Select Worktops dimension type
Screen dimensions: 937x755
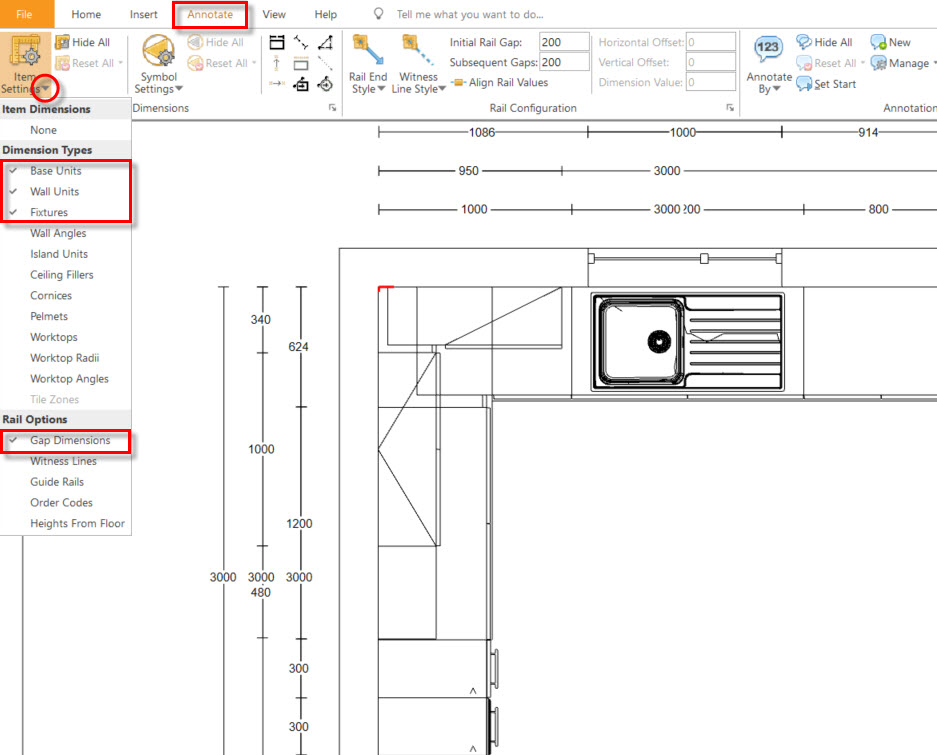click(66, 337)
